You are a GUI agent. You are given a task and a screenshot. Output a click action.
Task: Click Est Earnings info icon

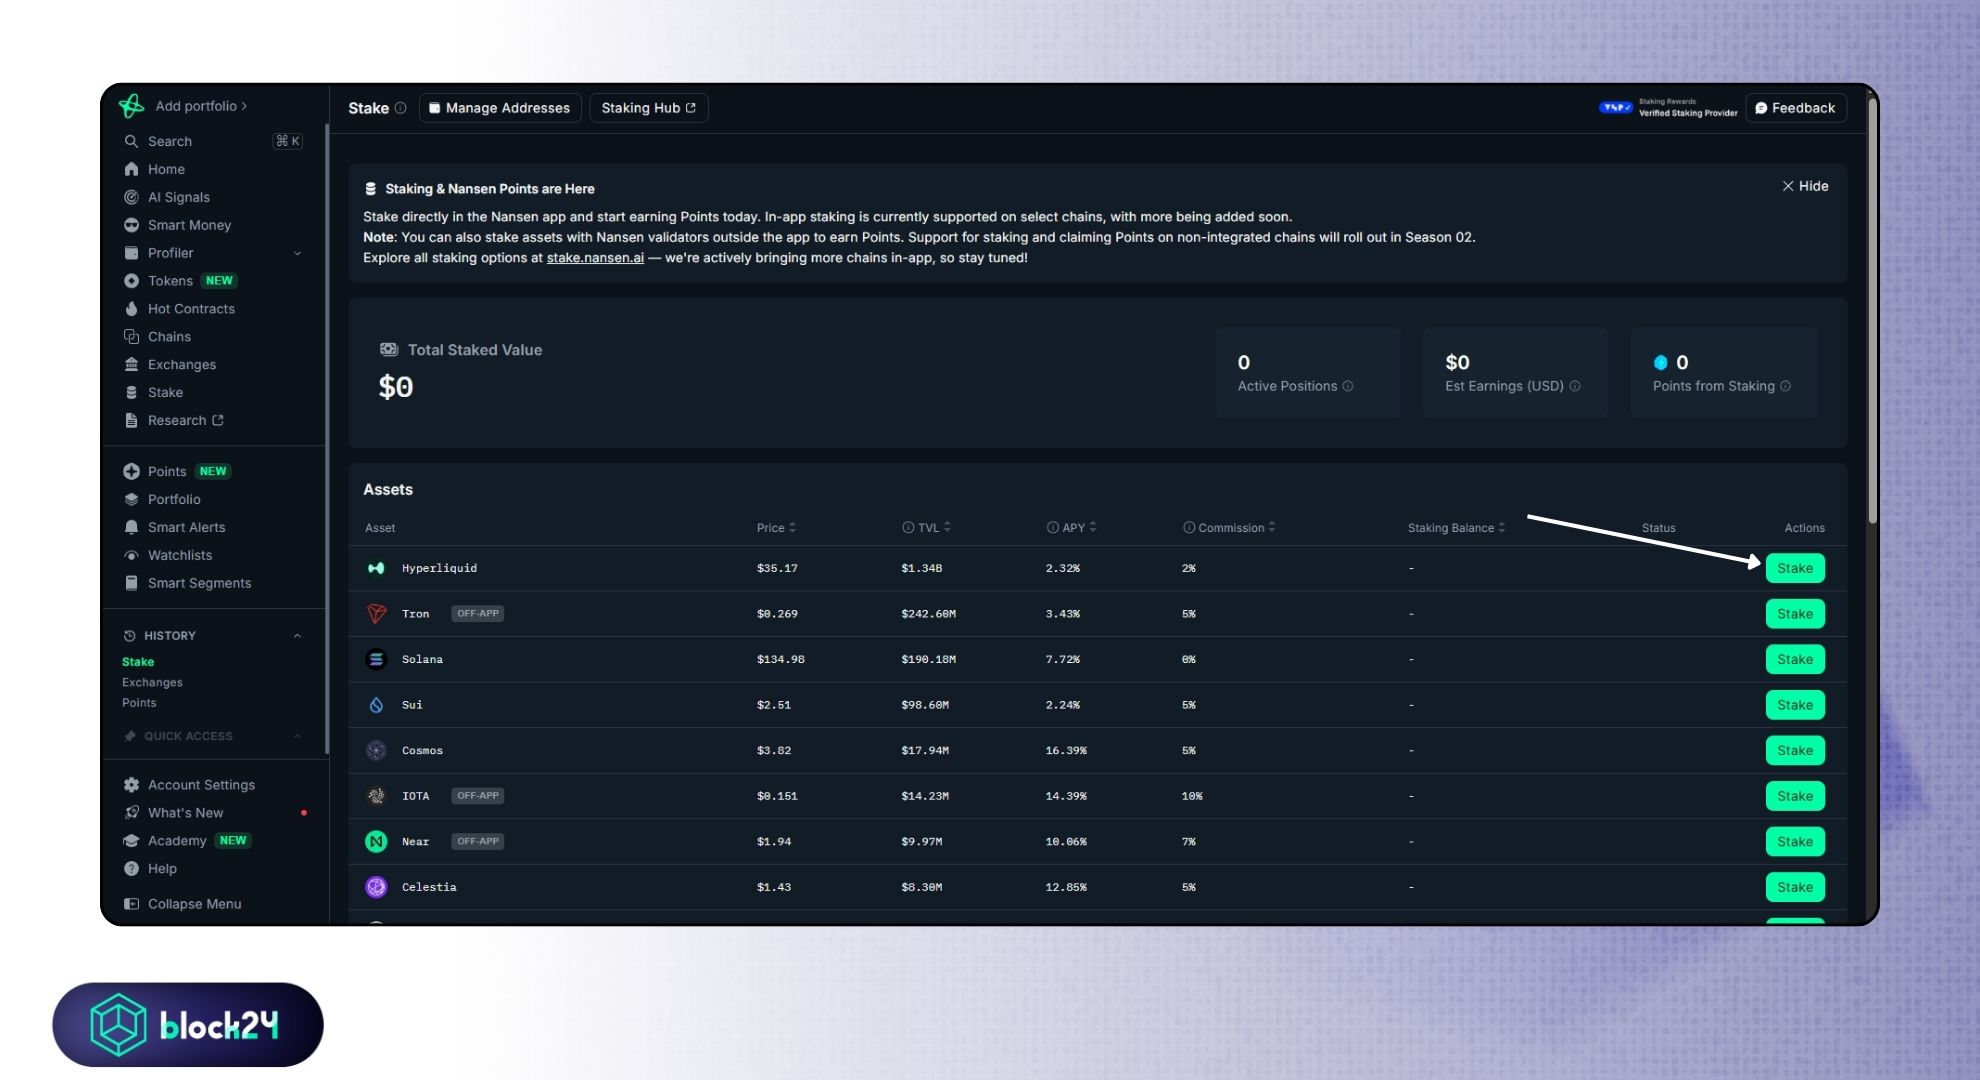coord(1575,386)
